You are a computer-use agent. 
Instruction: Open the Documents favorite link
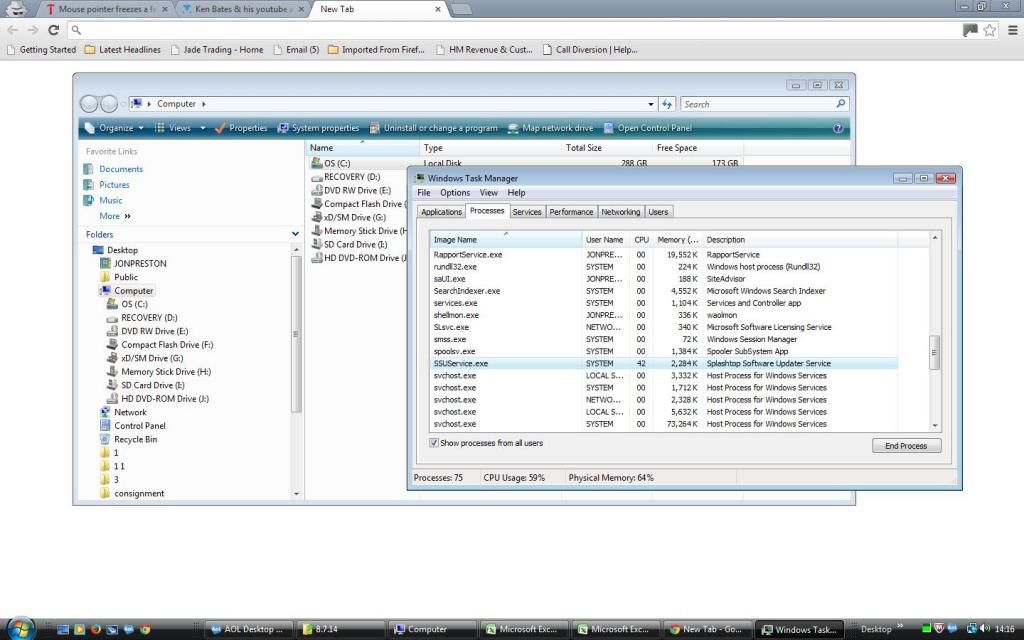(121, 169)
